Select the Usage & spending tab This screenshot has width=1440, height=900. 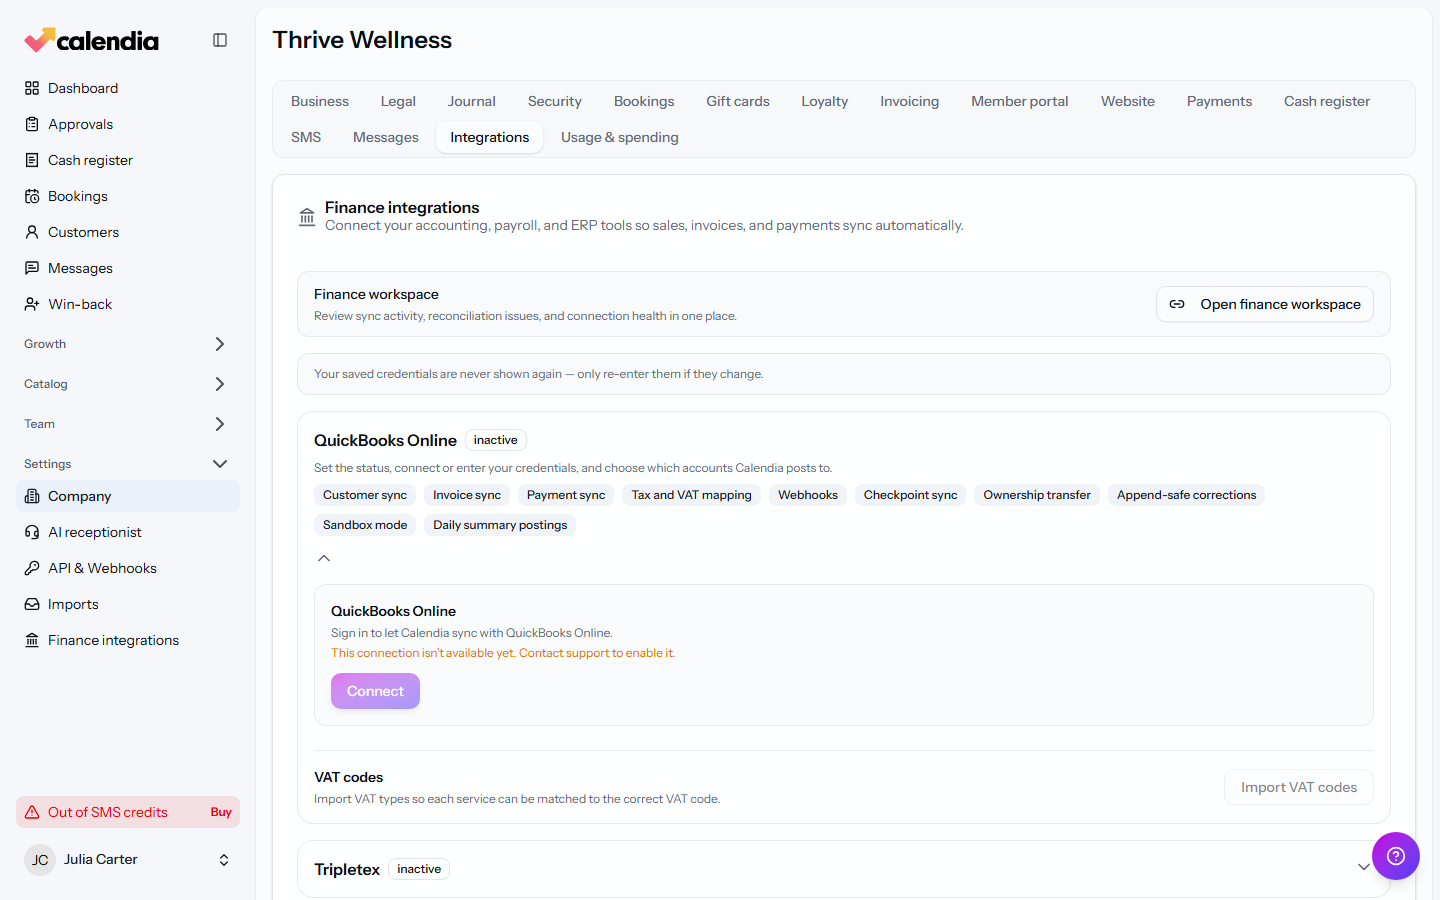coord(620,137)
